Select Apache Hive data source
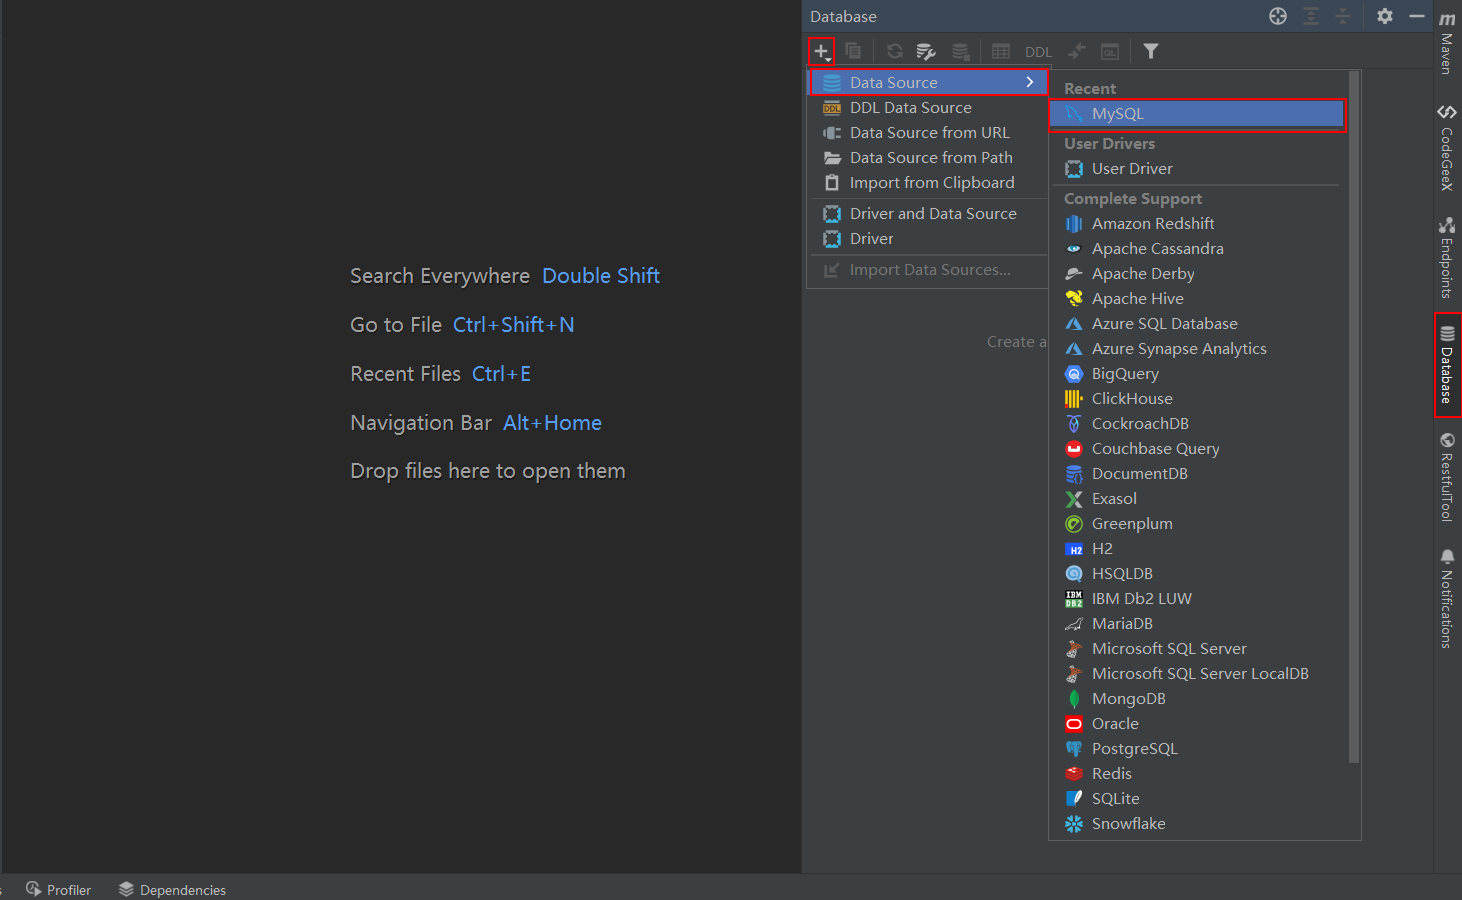Screen dimensions: 1462x900 tap(1197, 299)
